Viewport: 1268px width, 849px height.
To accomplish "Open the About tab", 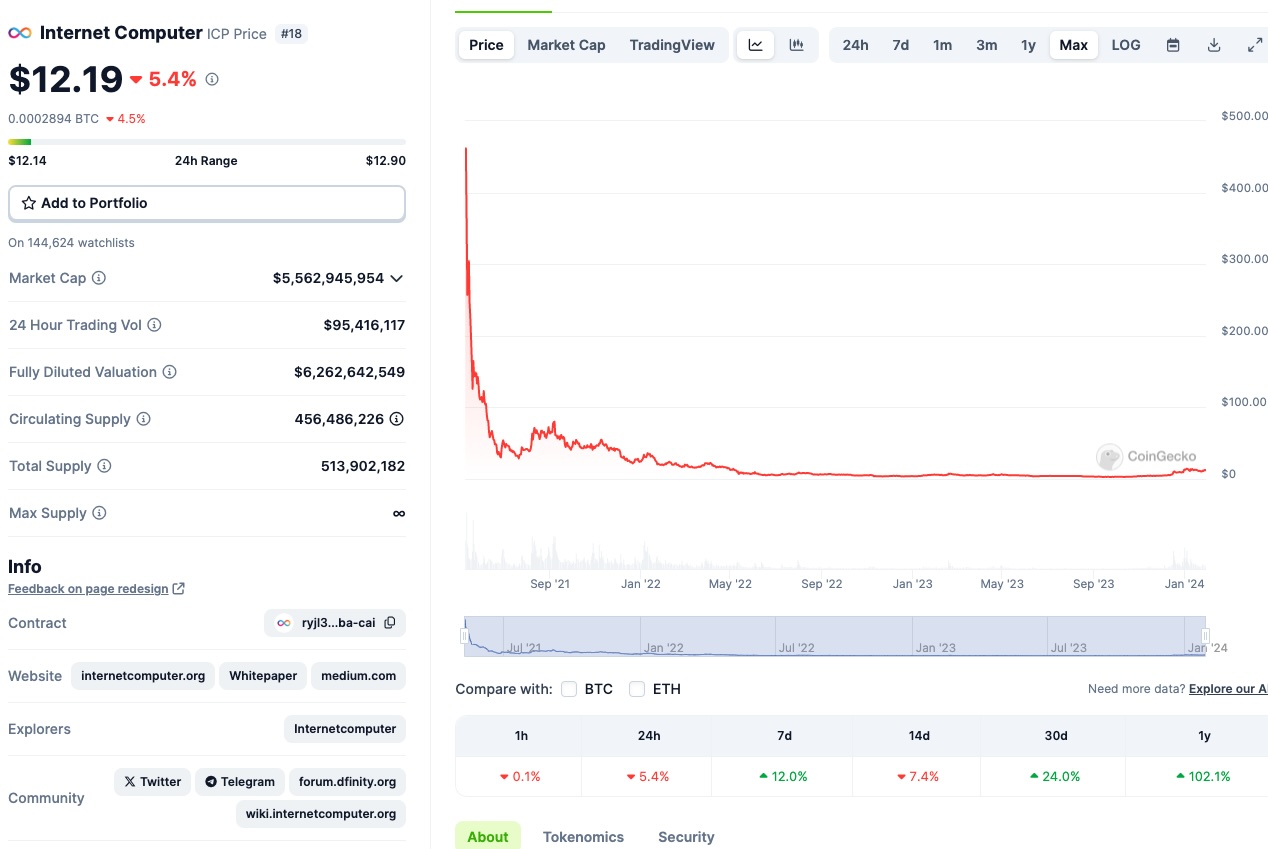I will 488,836.
